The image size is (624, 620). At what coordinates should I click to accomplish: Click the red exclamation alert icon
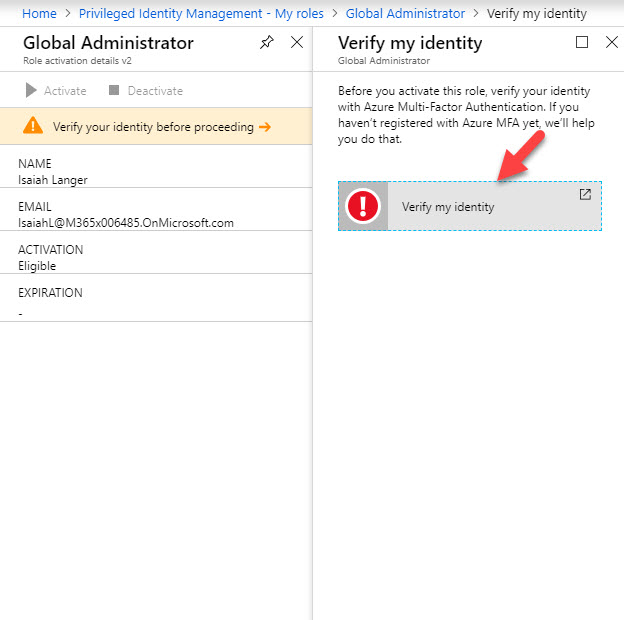[363, 206]
